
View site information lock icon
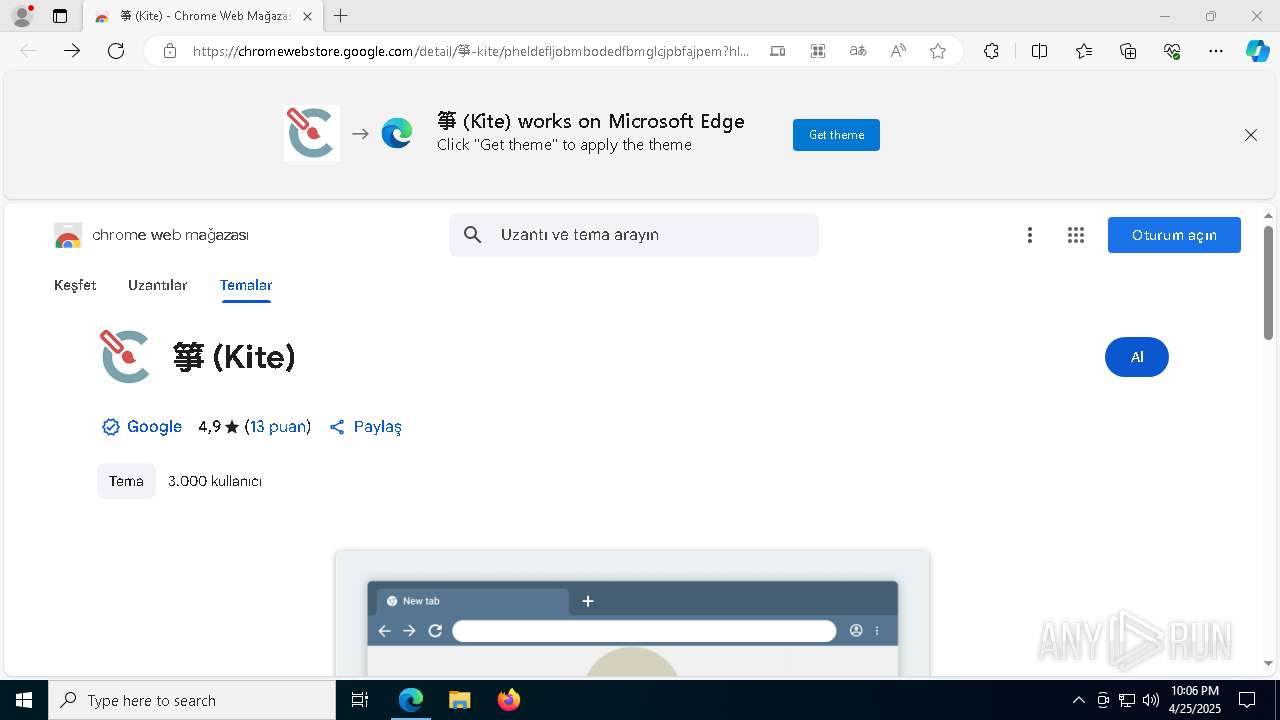pos(170,51)
